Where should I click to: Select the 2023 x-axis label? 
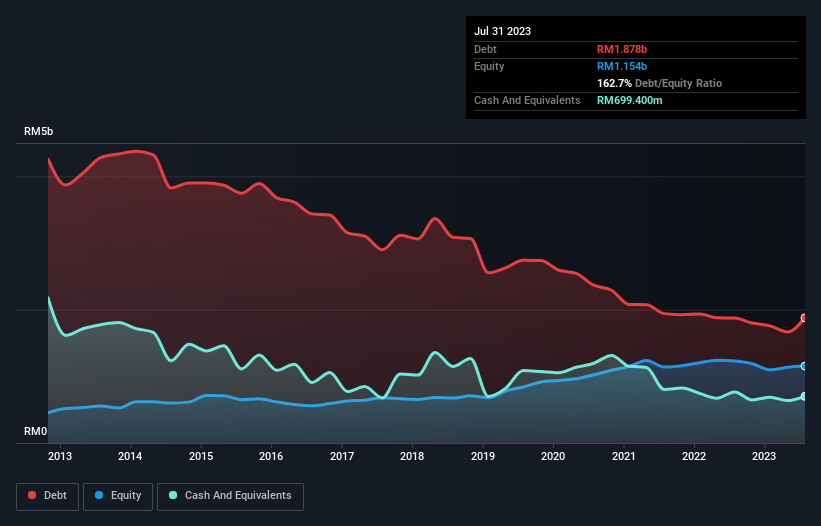pos(764,456)
